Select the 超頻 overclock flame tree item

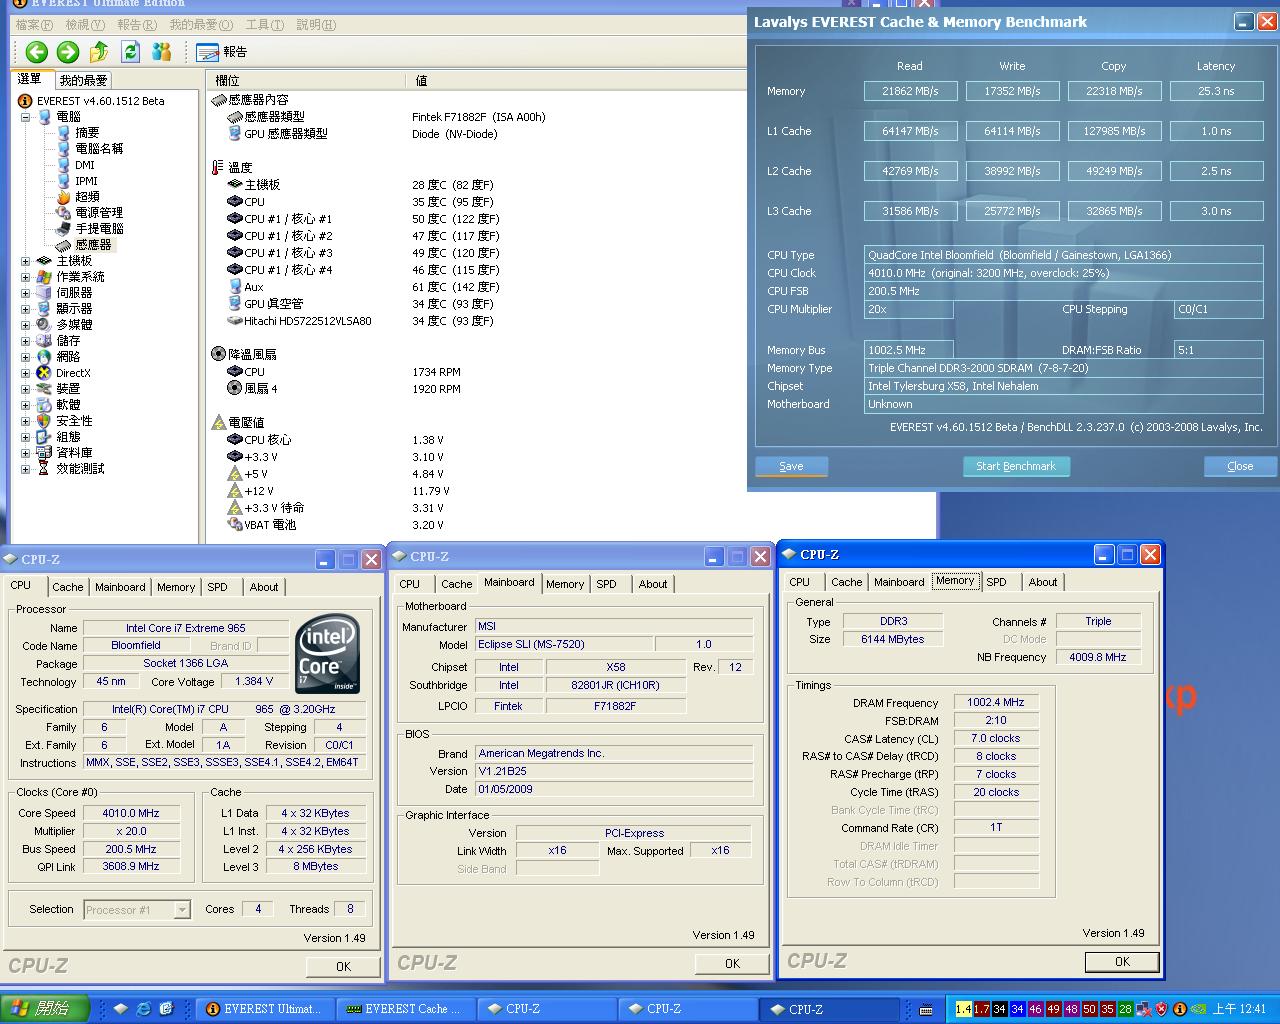87,197
